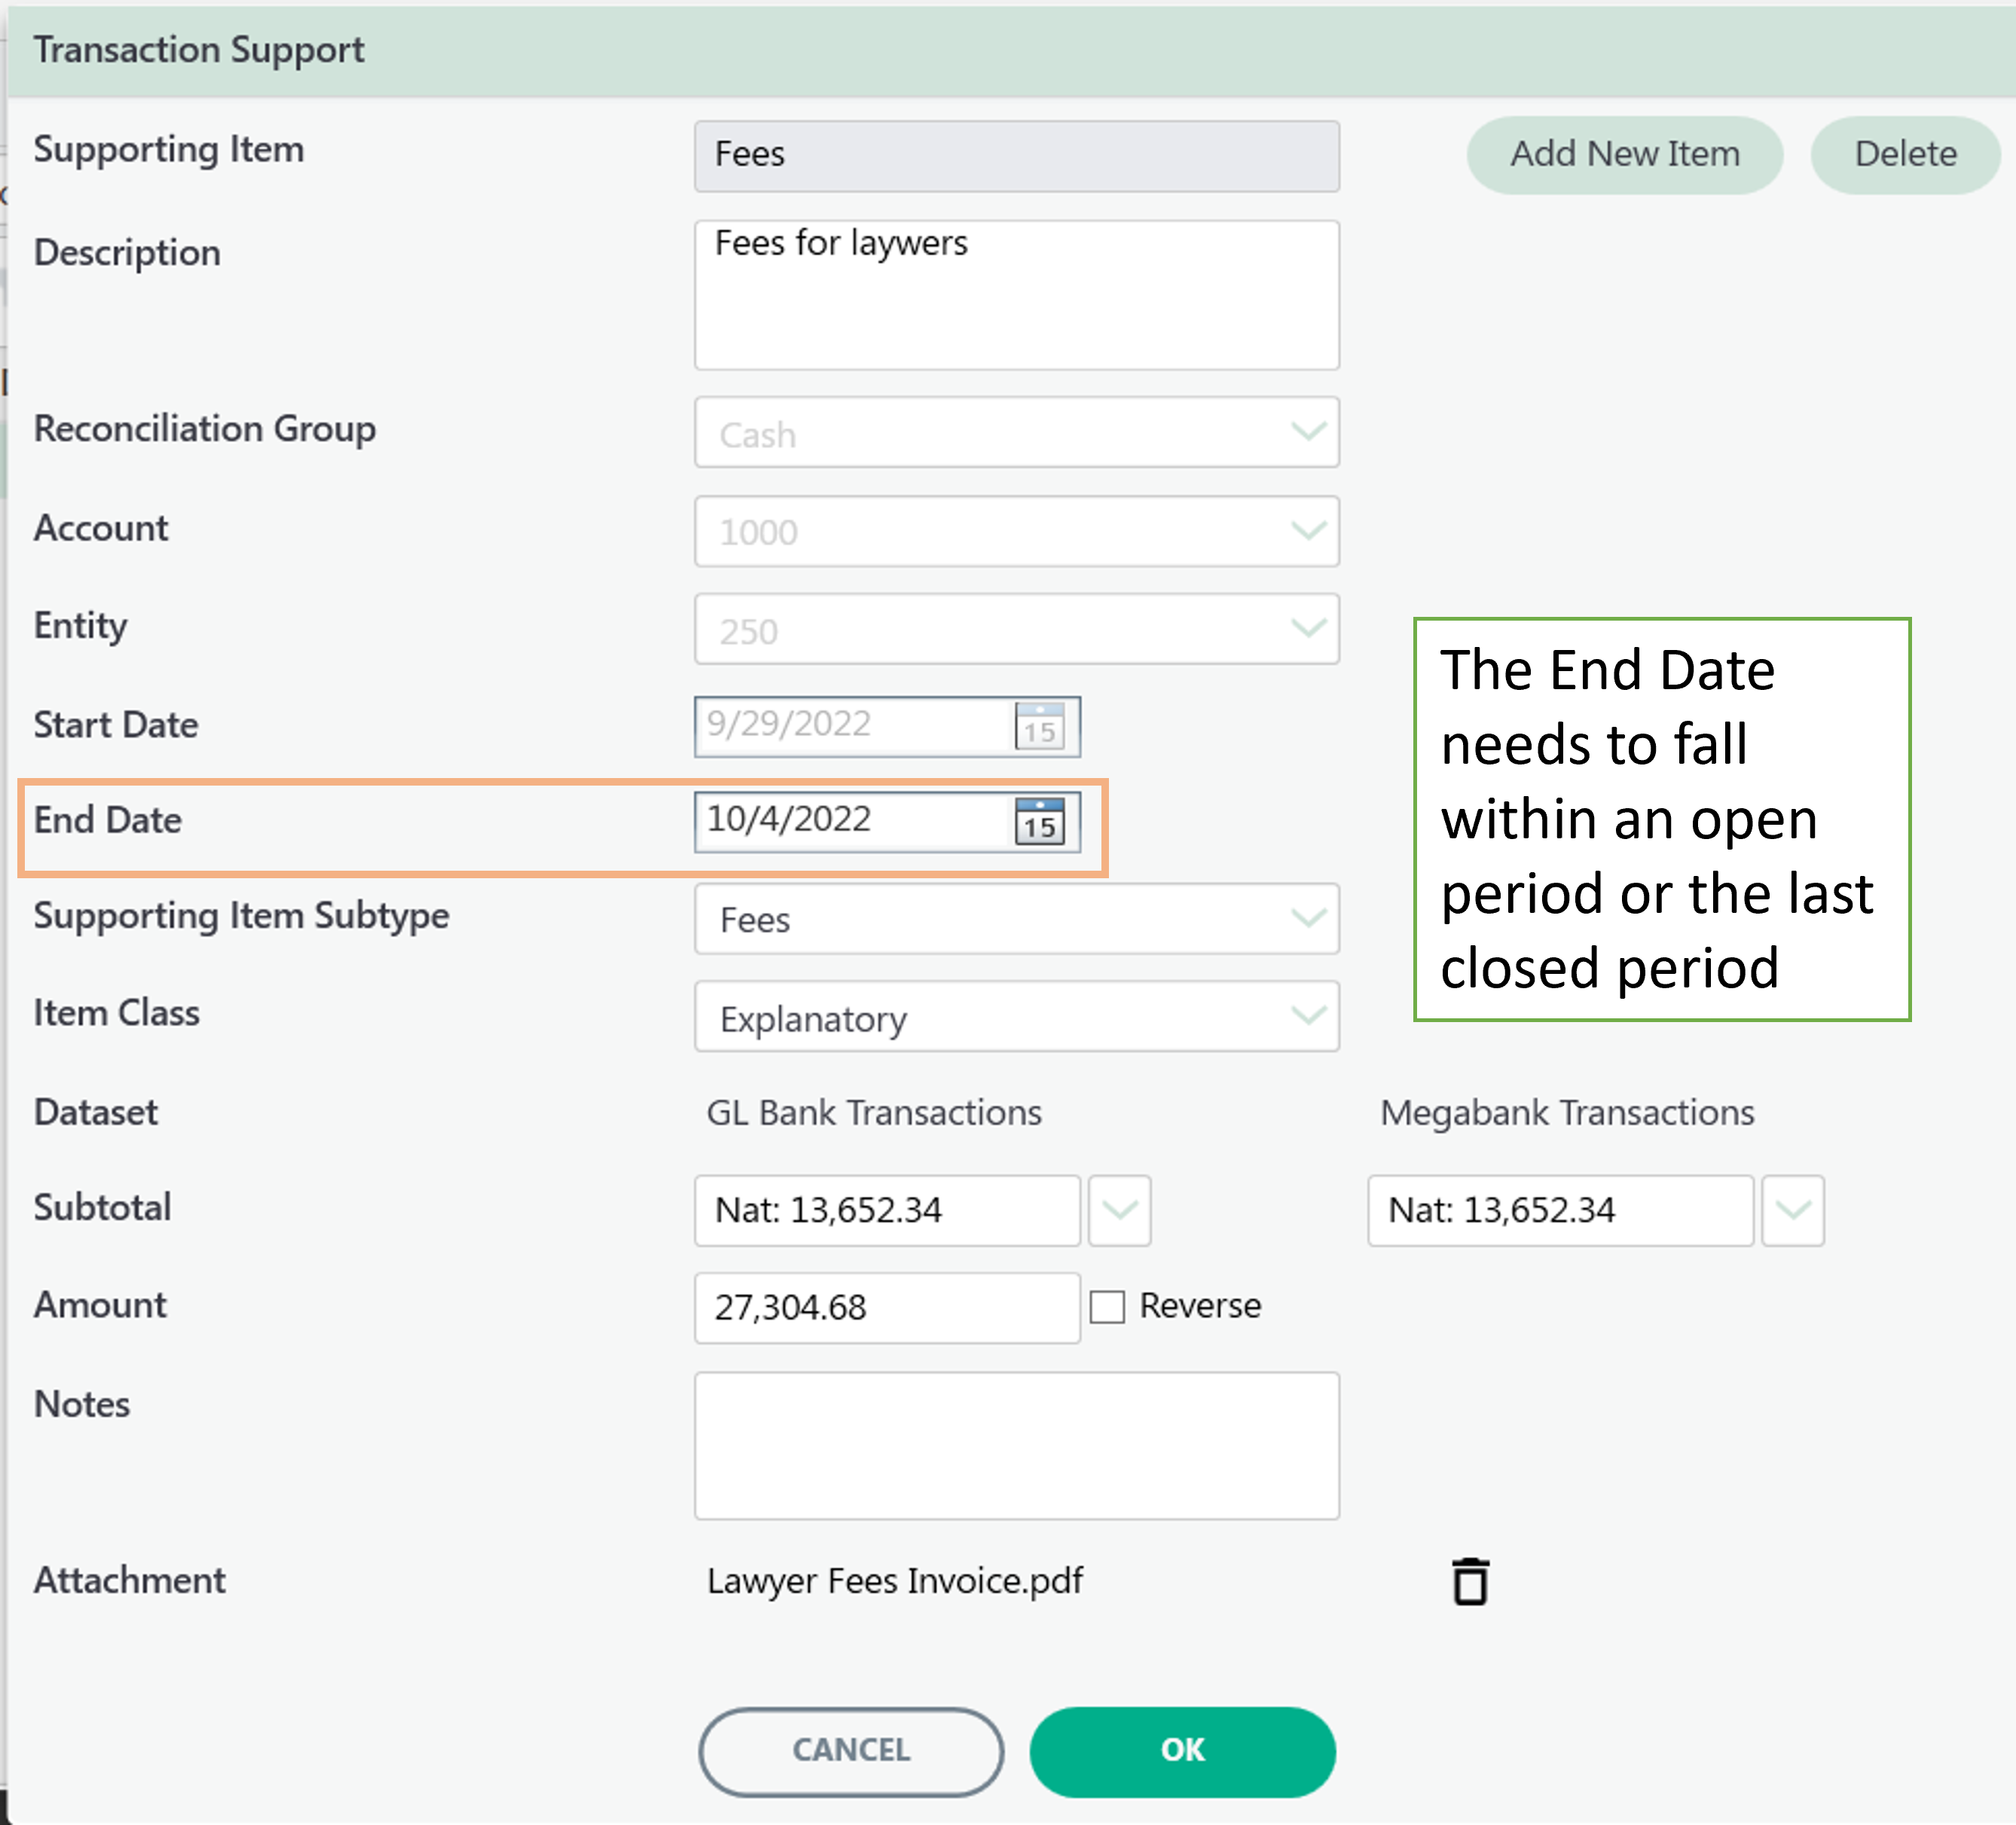This screenshot has height=1825, width=2016.
Task: Click into the Notes field
Action: coord(1017,1446)
